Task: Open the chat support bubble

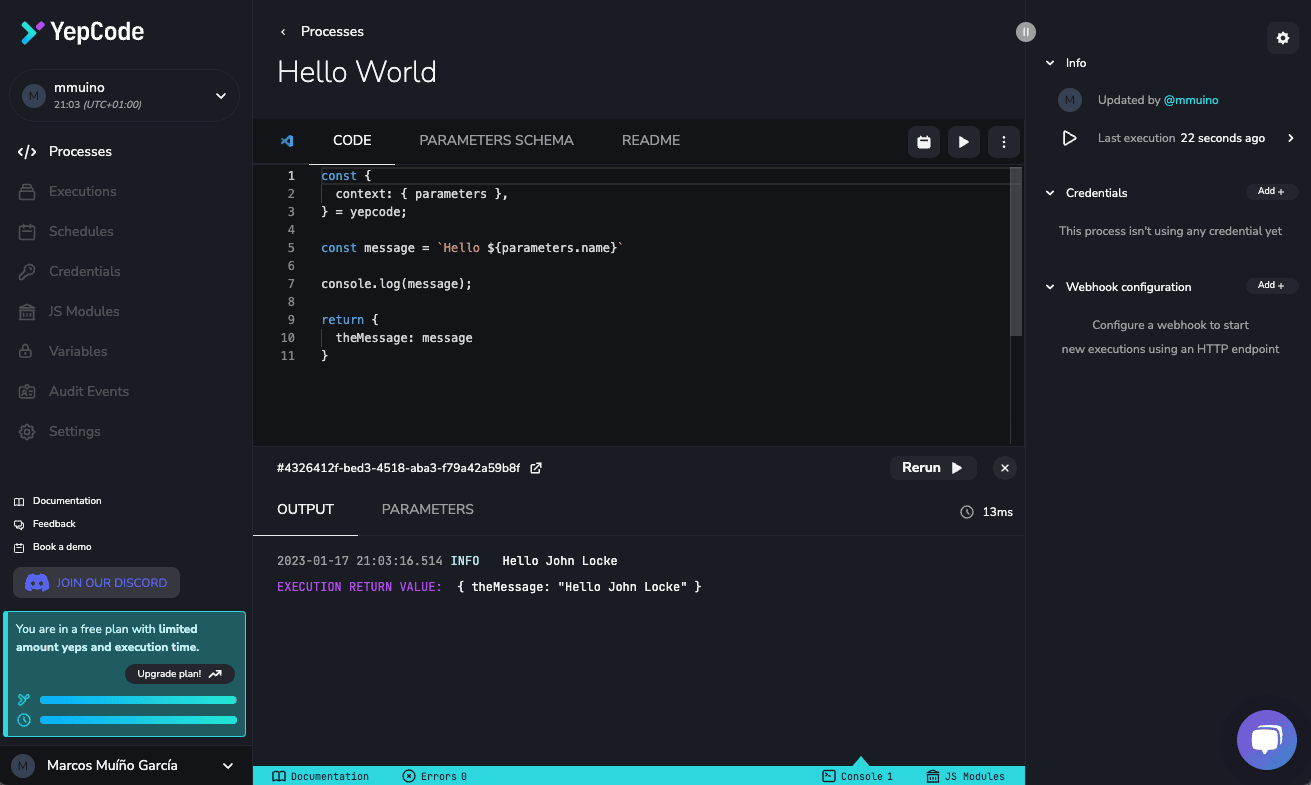Action: click(1267, 741)
